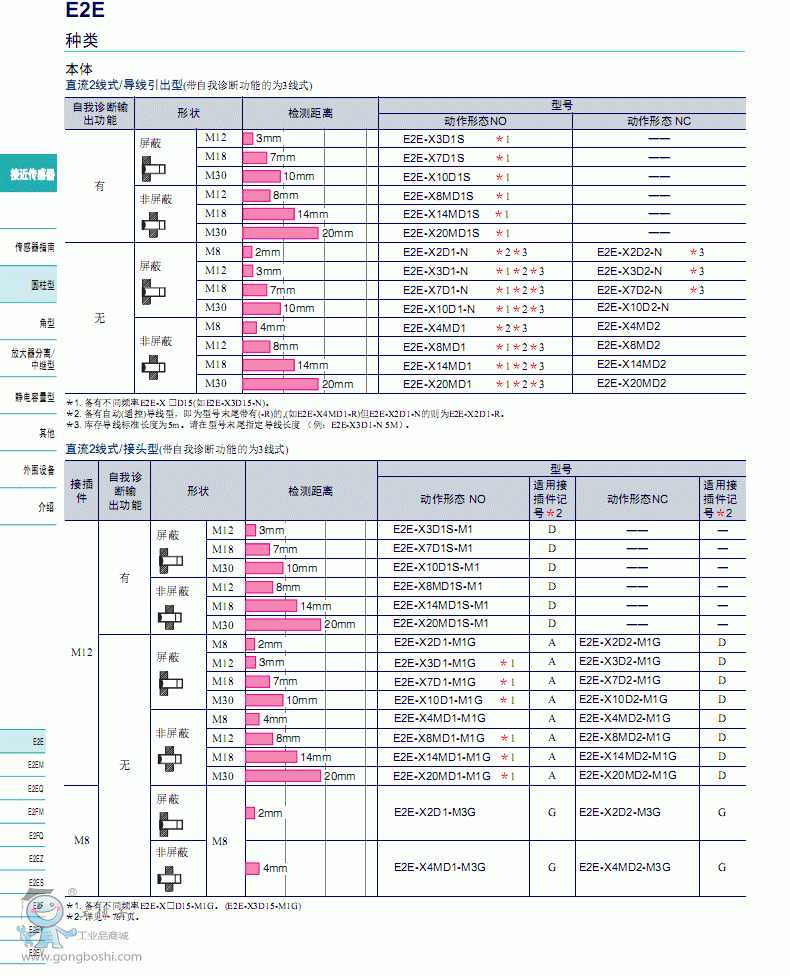Select NC model E2E-X20MD2
This screenshot has height=976, width=790.
pyautogui.click(x=631, y=383)
